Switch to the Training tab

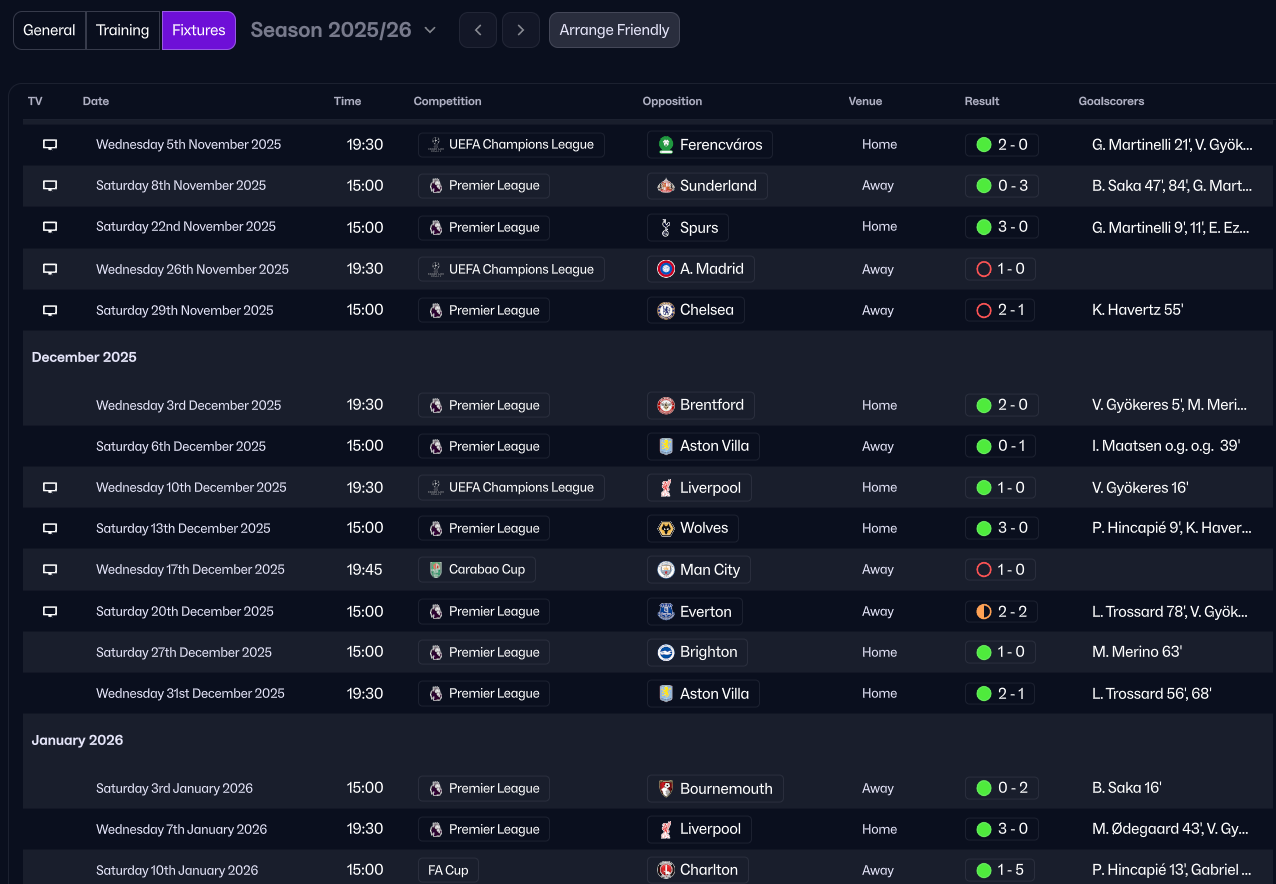[x=123, y=30]
